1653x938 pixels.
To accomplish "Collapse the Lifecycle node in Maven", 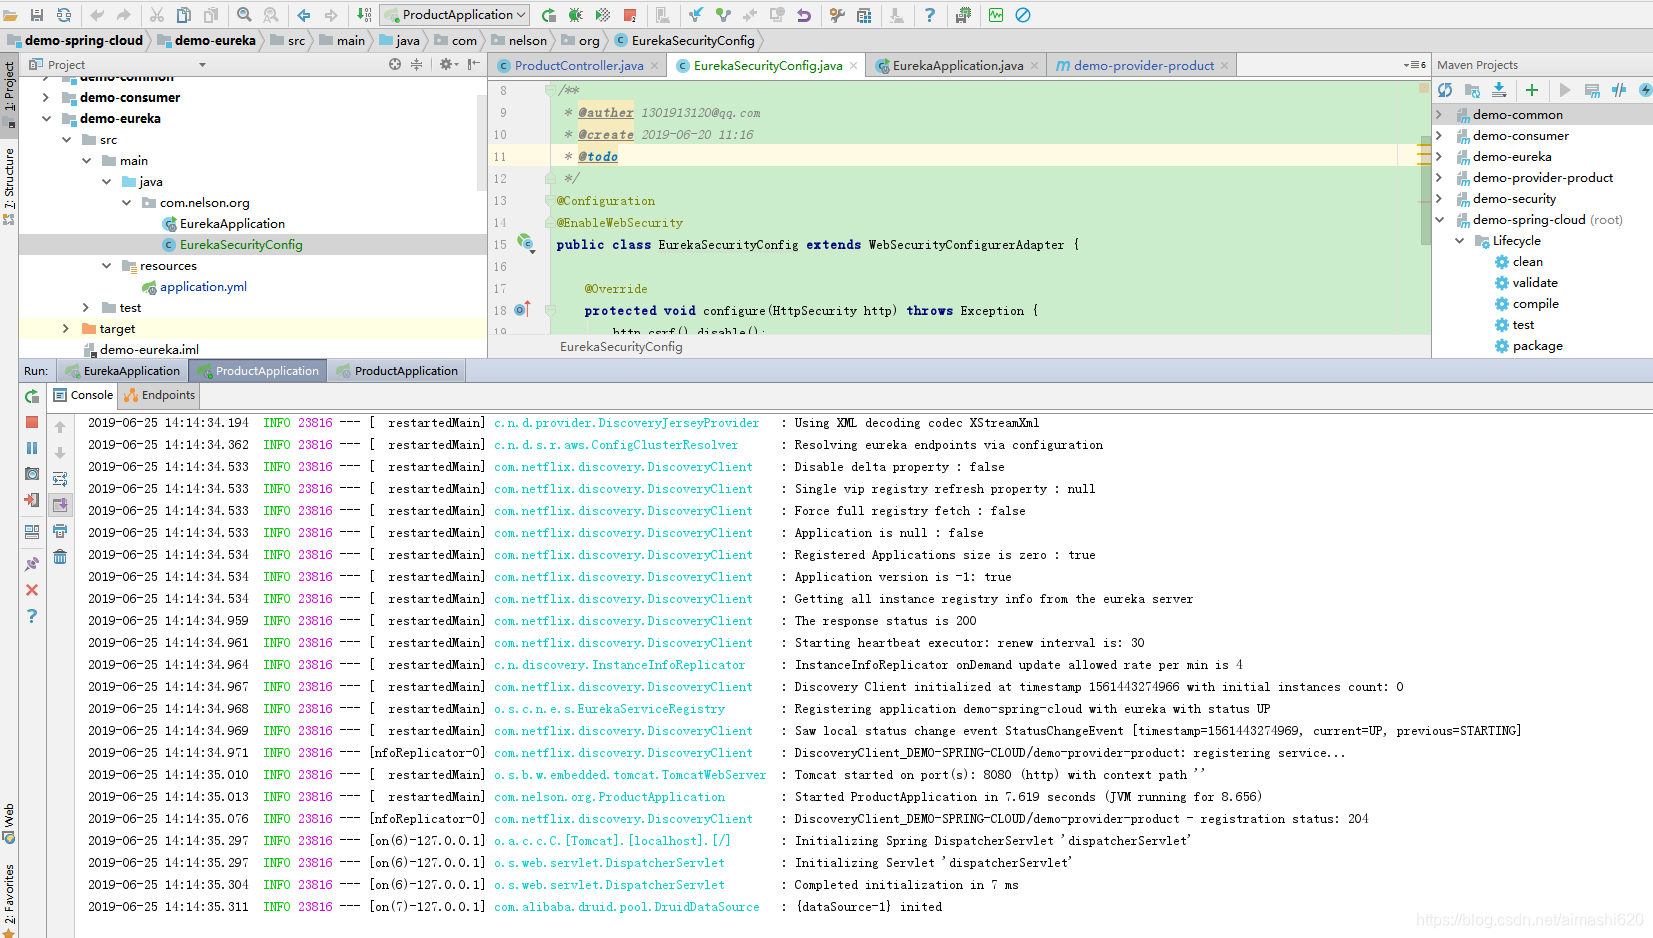I will coord(1459,240).
